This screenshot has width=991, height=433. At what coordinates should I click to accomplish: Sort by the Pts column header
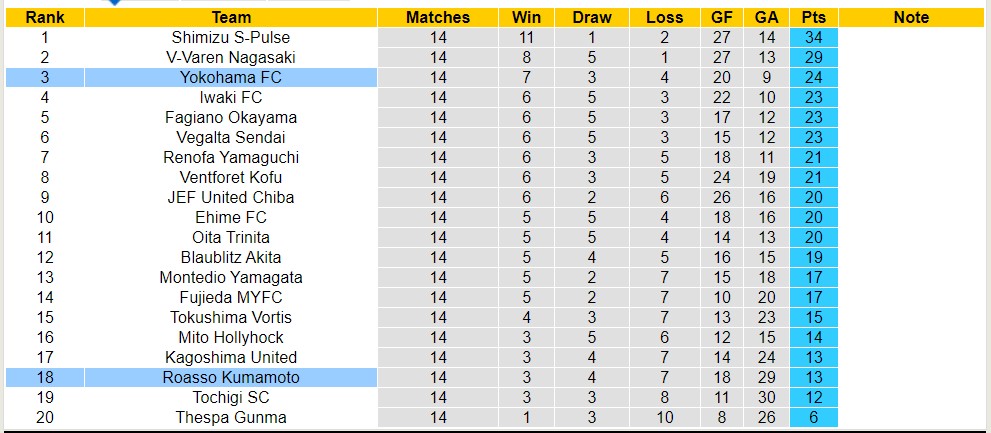coord(813,17)
